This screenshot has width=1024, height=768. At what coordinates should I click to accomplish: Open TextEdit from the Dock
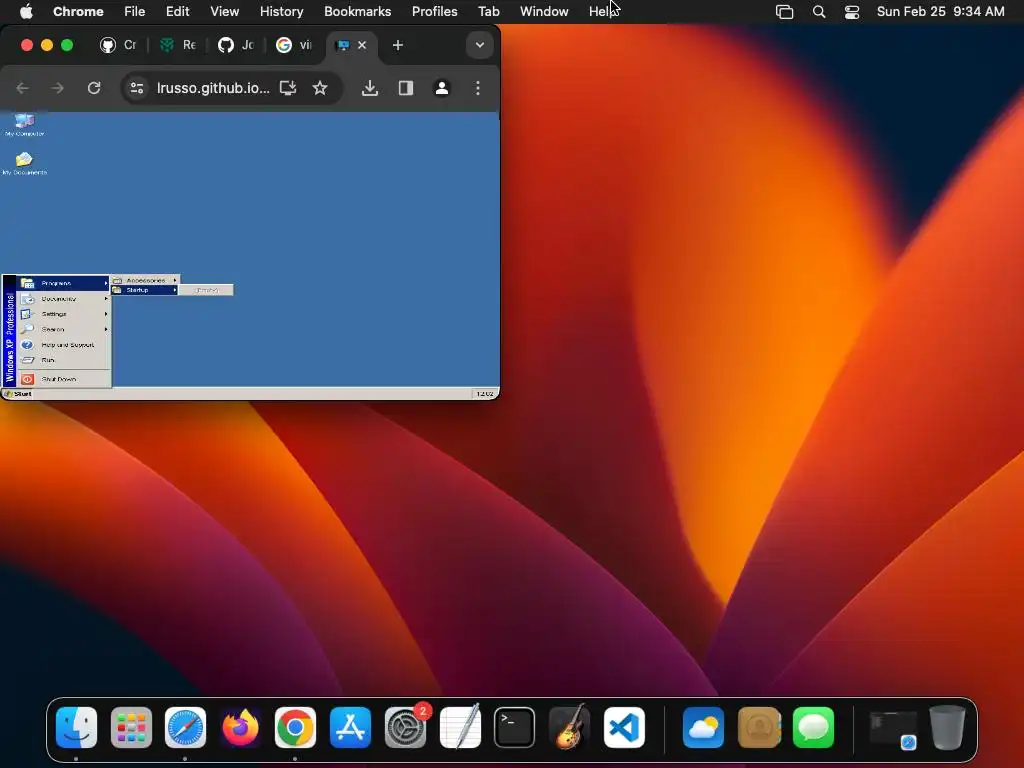pyautogui.click(x=460, y=728)
